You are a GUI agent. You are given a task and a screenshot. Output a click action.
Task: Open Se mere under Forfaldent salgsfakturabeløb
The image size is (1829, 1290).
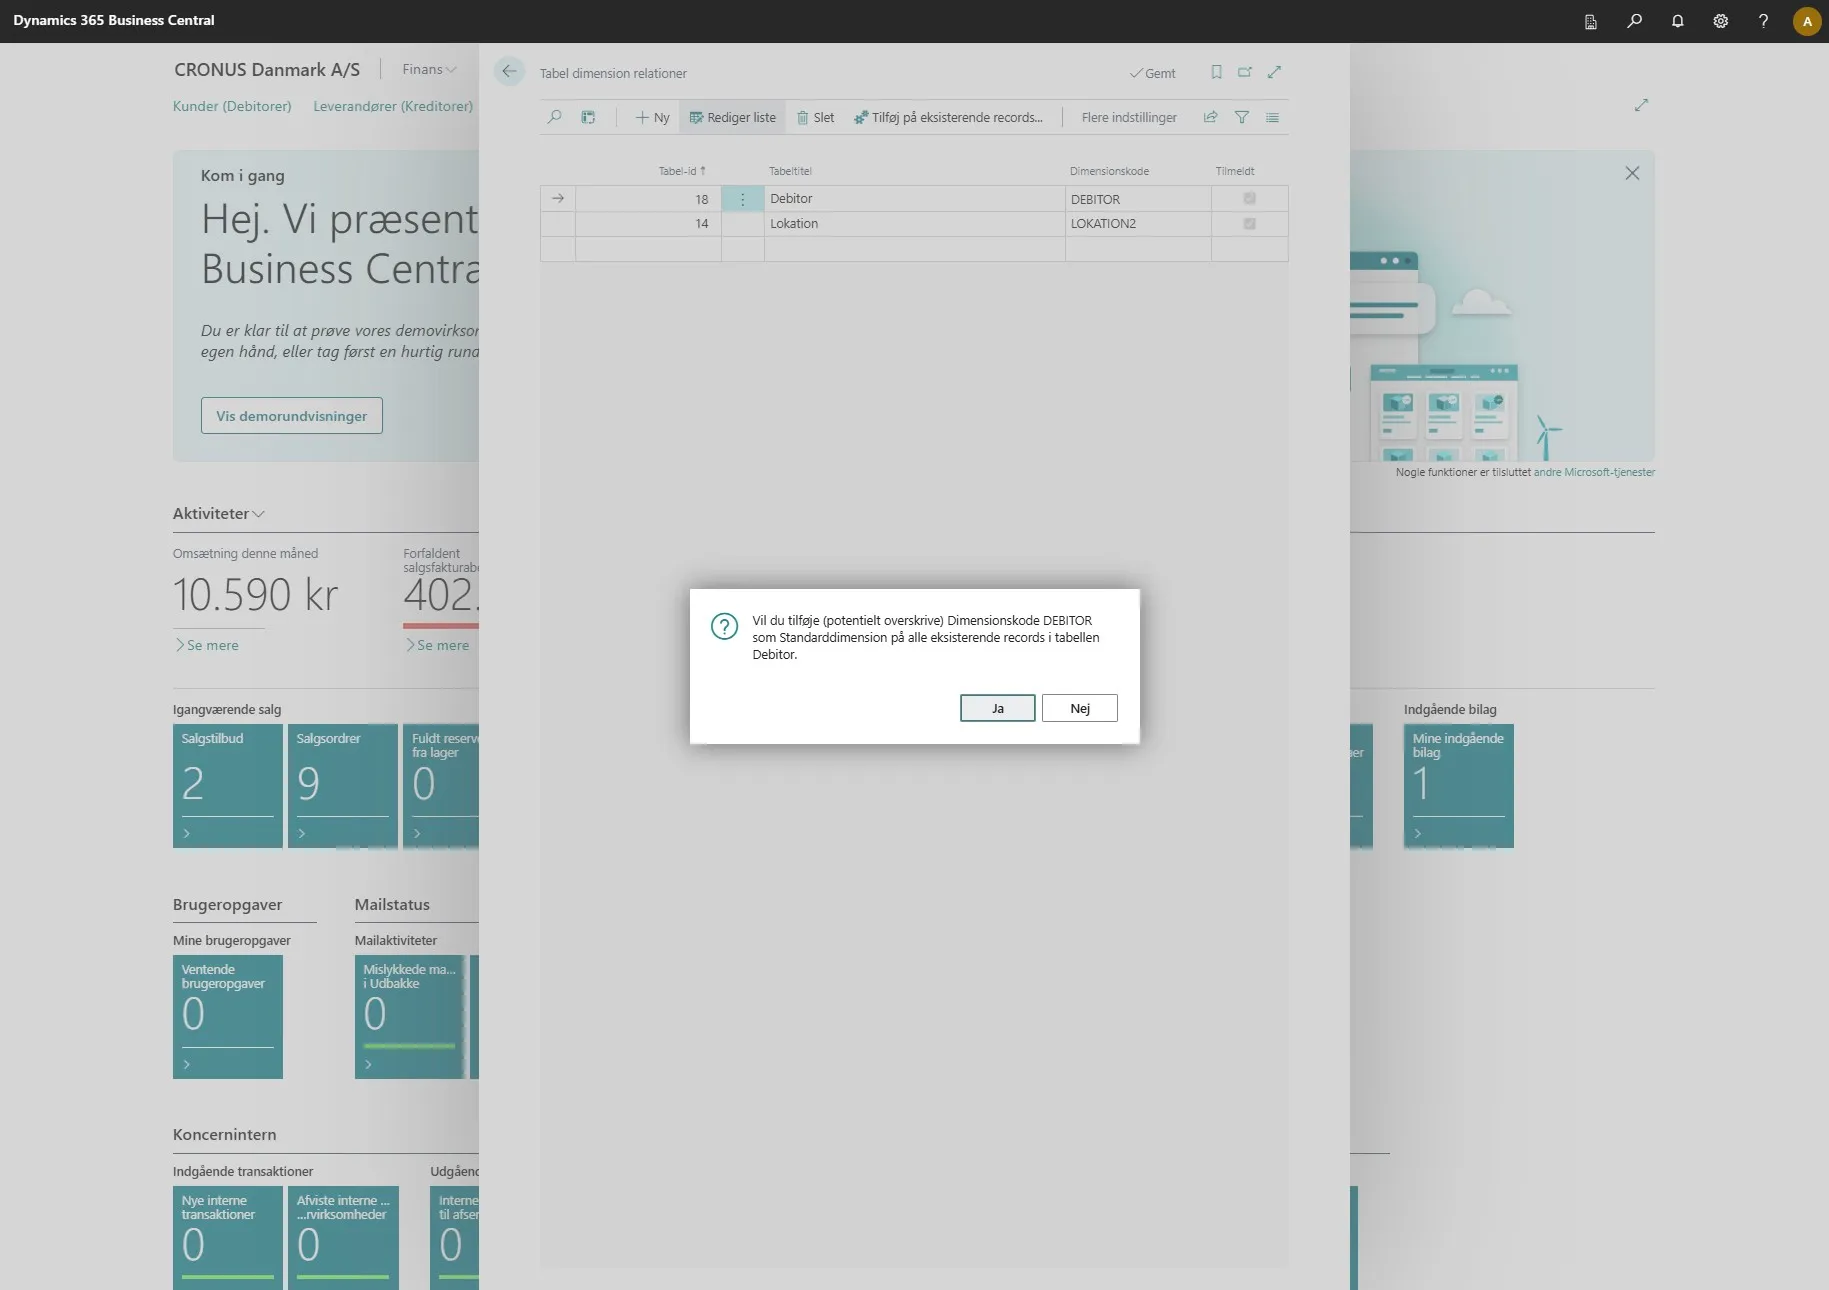coord(437,645)
